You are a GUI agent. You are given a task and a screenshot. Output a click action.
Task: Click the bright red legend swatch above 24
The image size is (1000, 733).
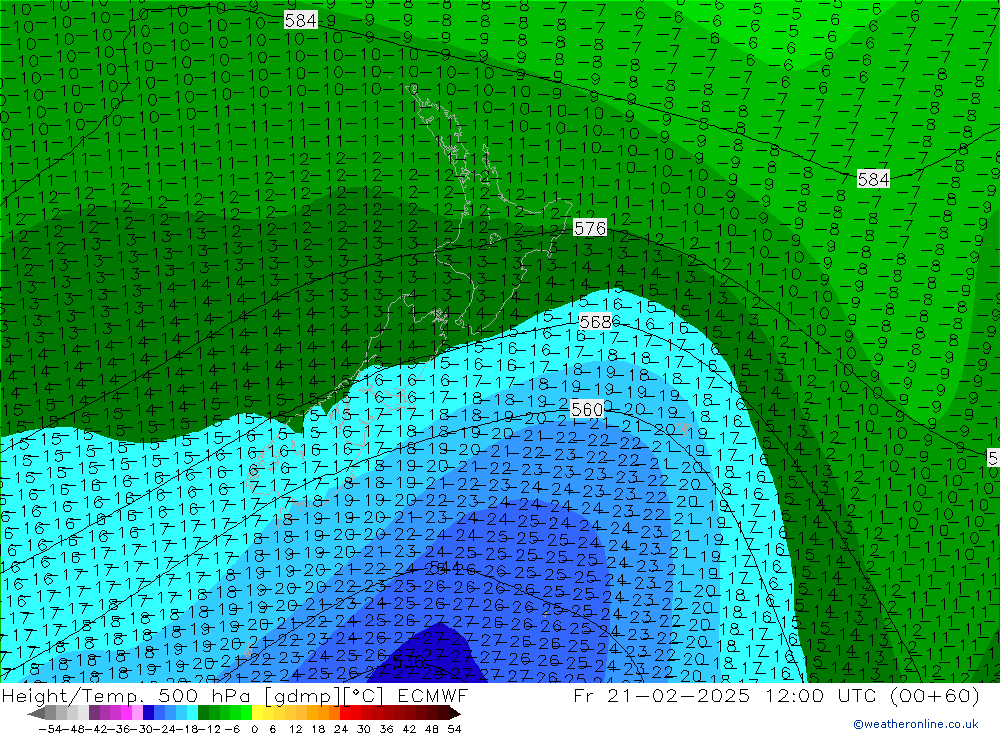(x=345, y=713)
